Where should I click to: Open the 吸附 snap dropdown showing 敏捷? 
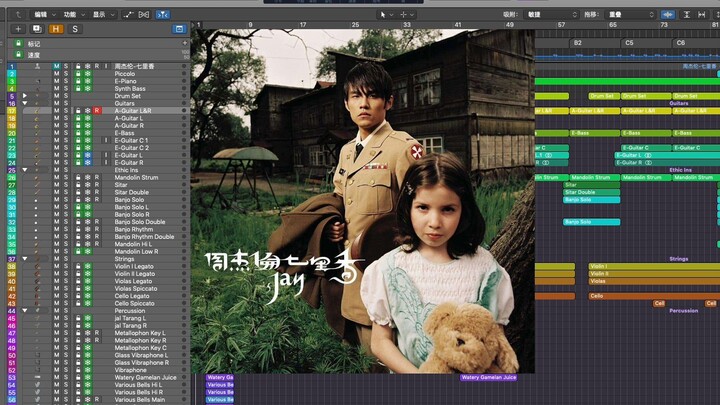click(551, 15)
